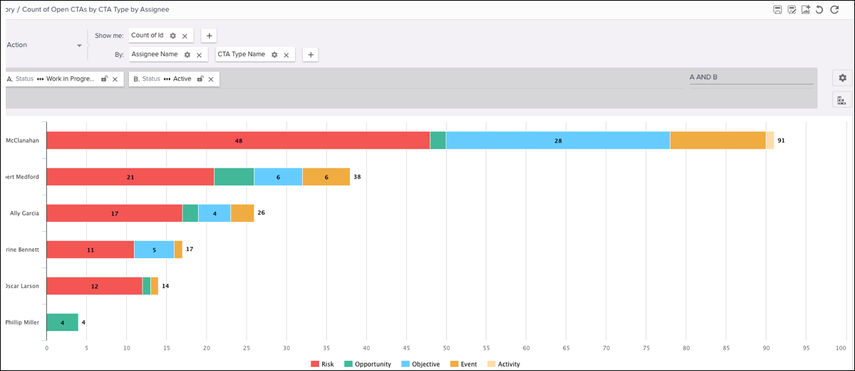Open settings gear for CTA Type Name
This screenshot has height=371, width=855.
(274, 55)
